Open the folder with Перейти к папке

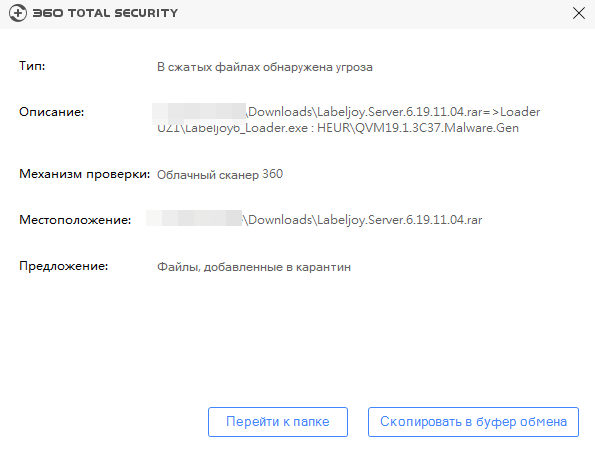(x=278, y=422)
